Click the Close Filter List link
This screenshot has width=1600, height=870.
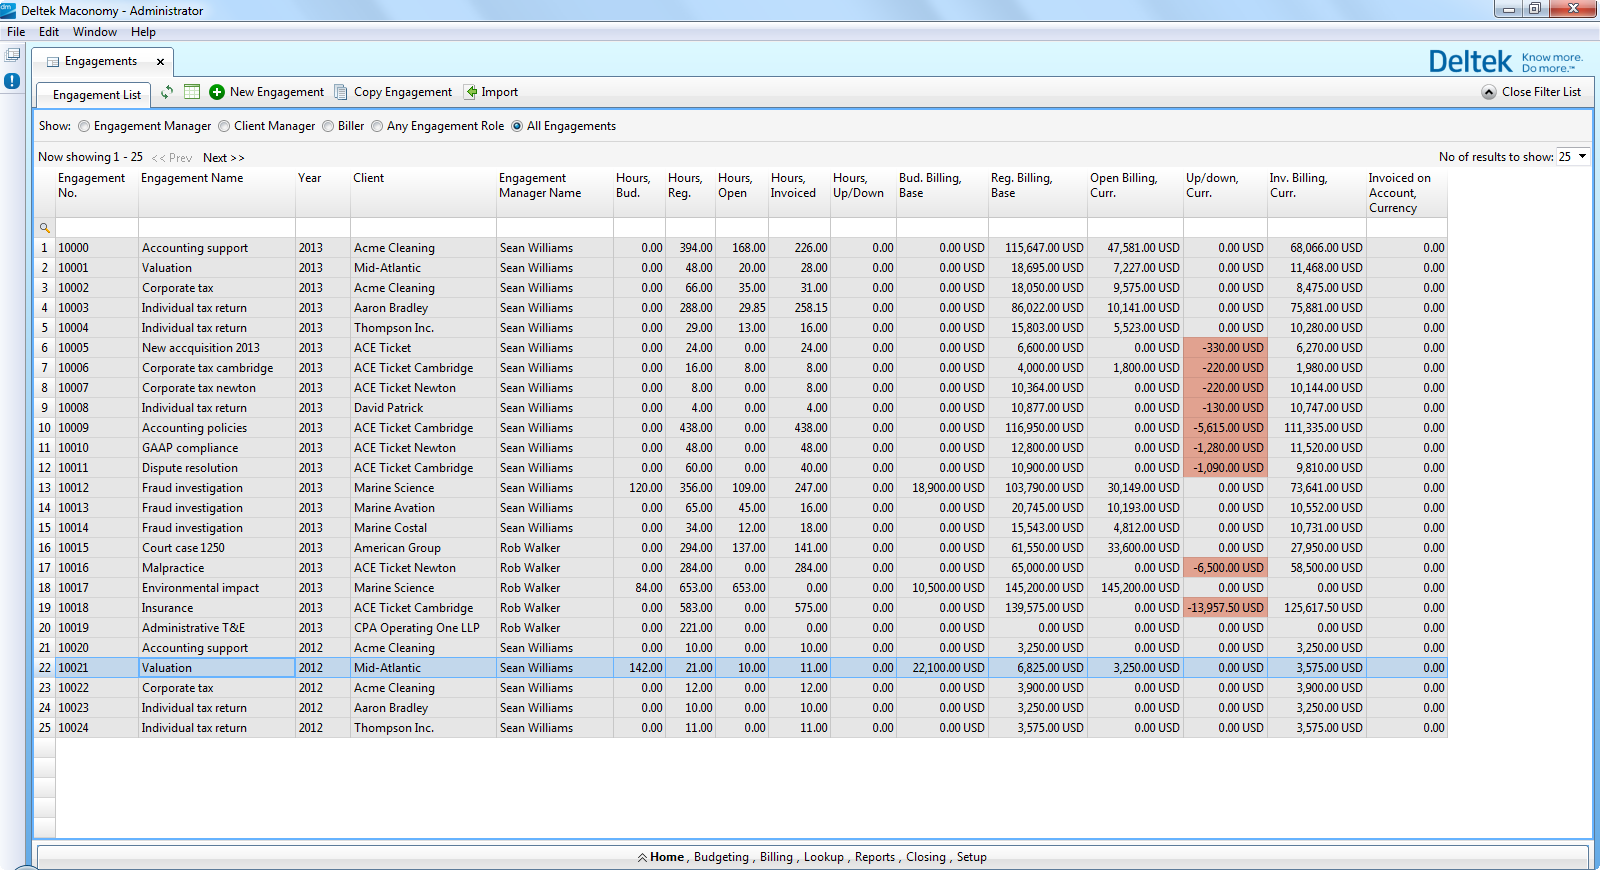1541,92
